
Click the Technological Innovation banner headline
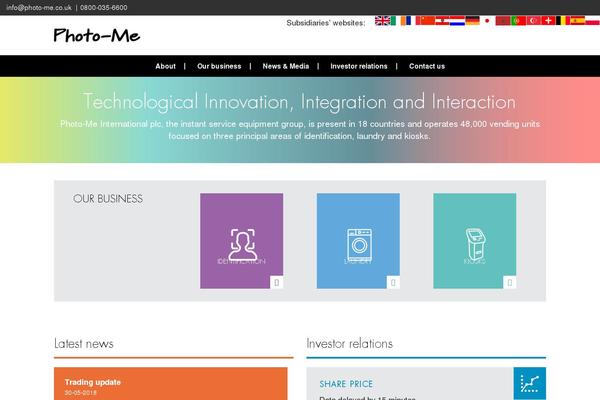pyautogui.click(x=300, y=102)
